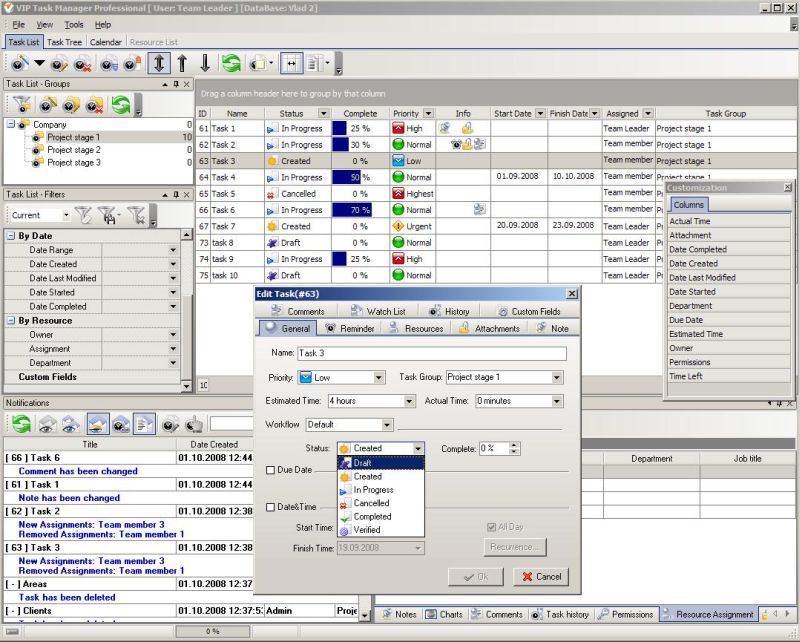Image resolution: width=800 pixels, height=642 pixels.
Task: Click the task checkmark icon in Notifications toolbar
Action: point(170,424)
